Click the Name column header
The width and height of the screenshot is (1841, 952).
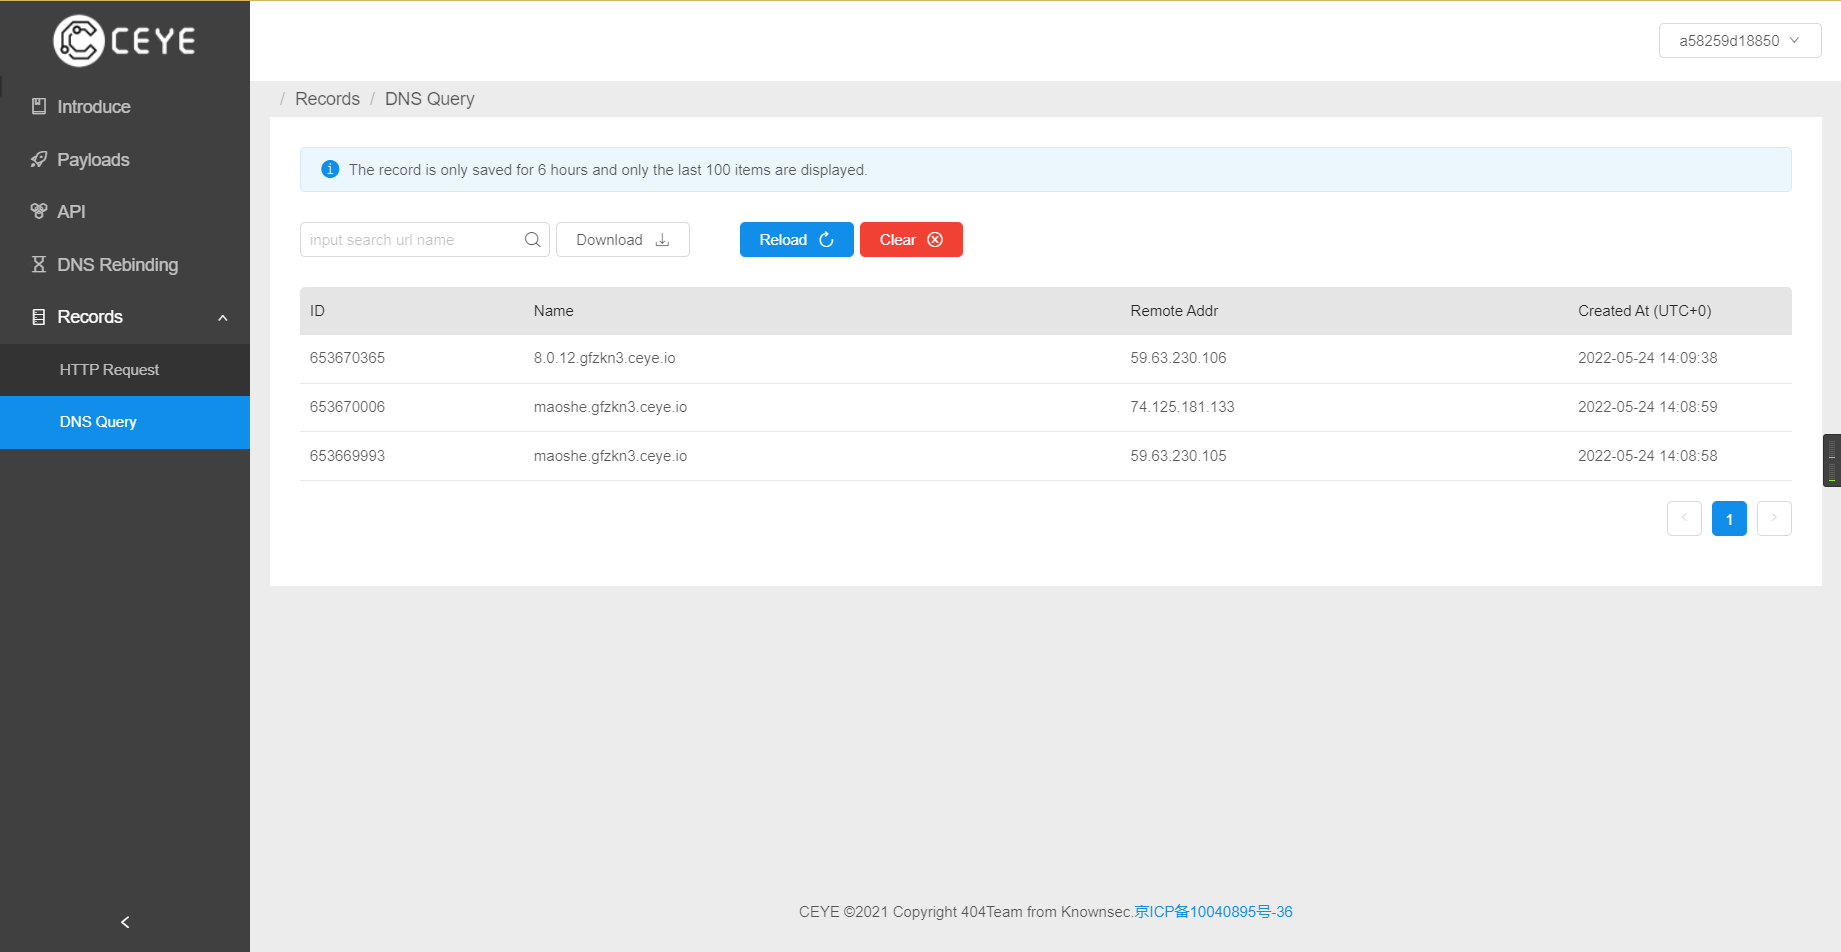coord(554,311)
